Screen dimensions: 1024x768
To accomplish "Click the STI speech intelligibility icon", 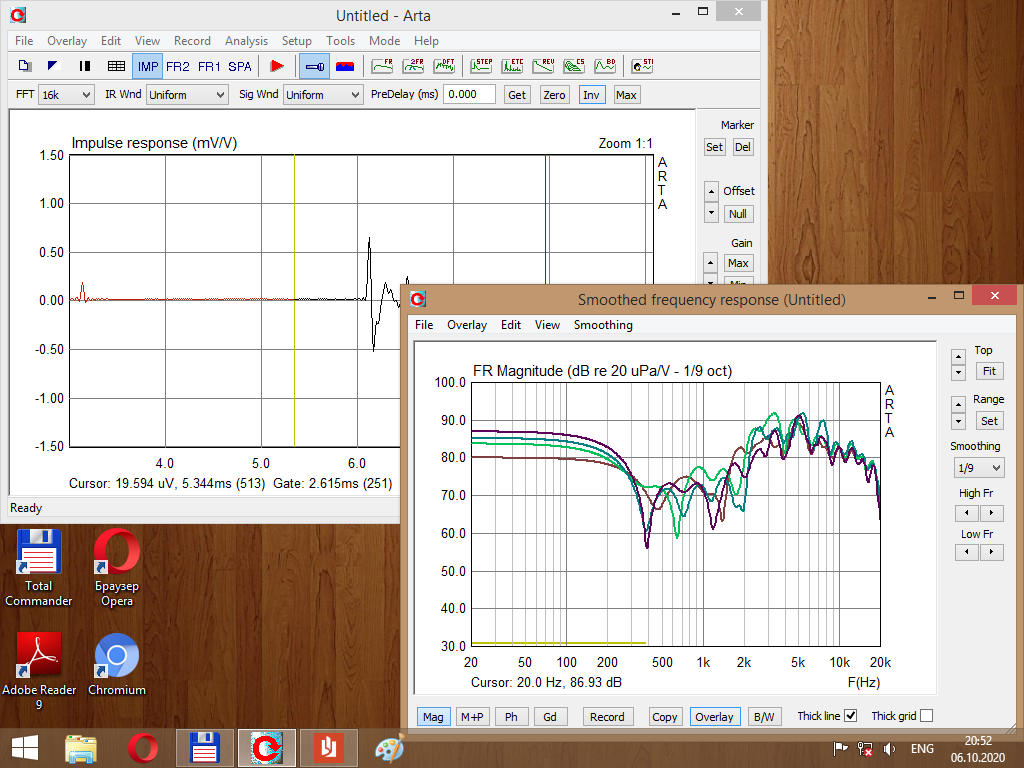I will click(x=642, y=66).
